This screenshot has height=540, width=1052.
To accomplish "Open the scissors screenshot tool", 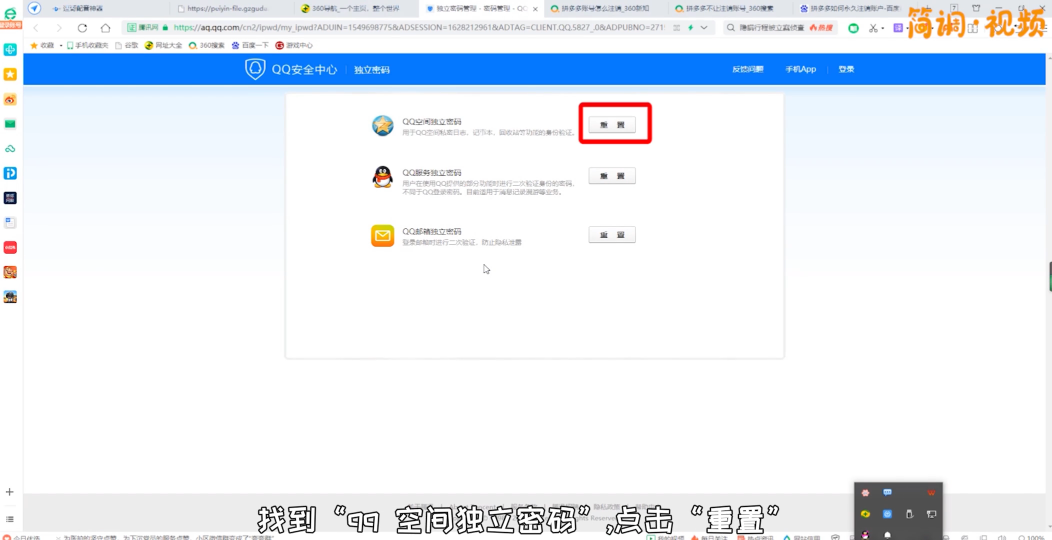I will pos(873,28).
